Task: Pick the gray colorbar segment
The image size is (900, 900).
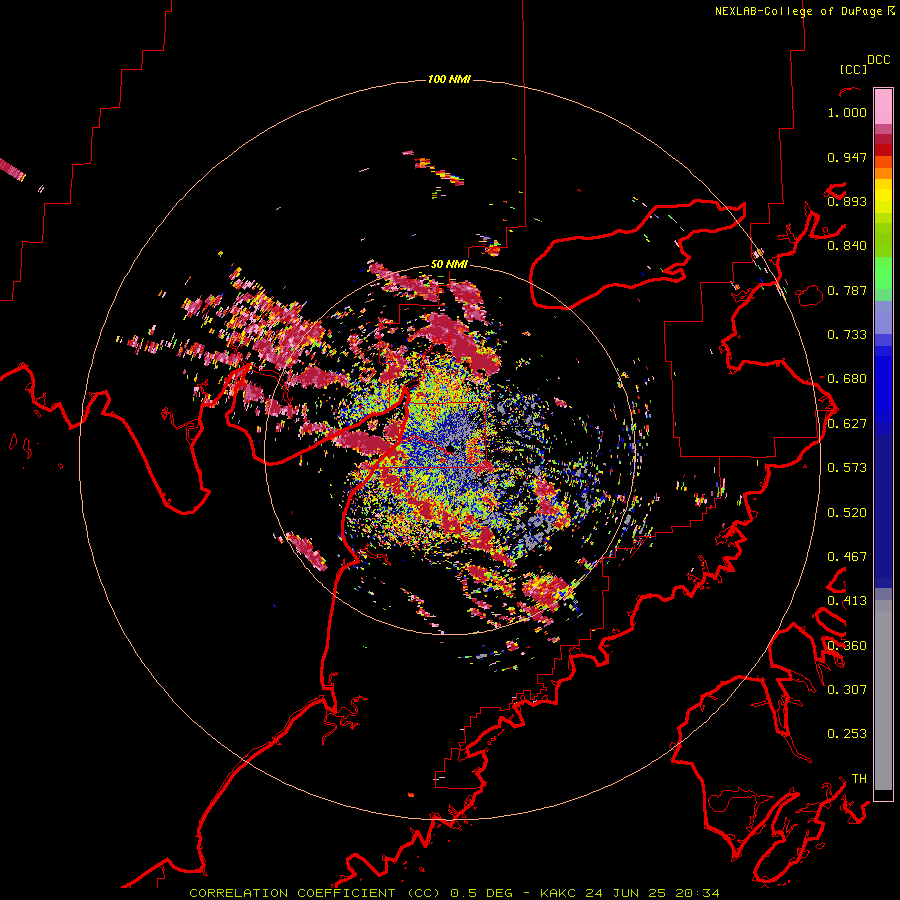Action: click(x=883, y=695)
